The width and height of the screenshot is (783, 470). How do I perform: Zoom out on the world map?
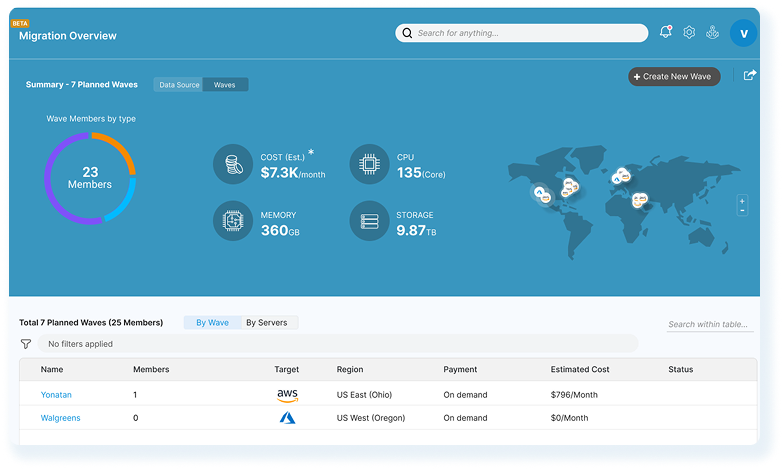[743, 210]
